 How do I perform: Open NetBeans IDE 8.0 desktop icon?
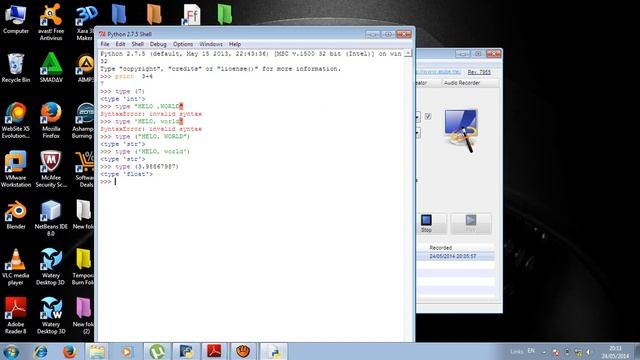51,218
